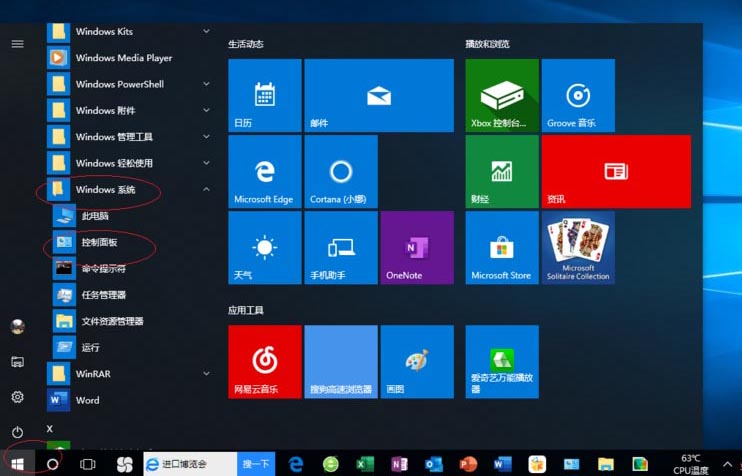Open the Sogou browser (搜狗高速浏览器) tile
Screen dimensions: 742x476
click(341, 361)
